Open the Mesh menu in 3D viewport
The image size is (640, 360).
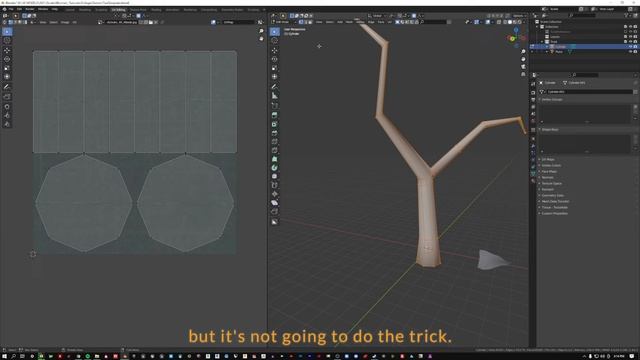point(349,22)
